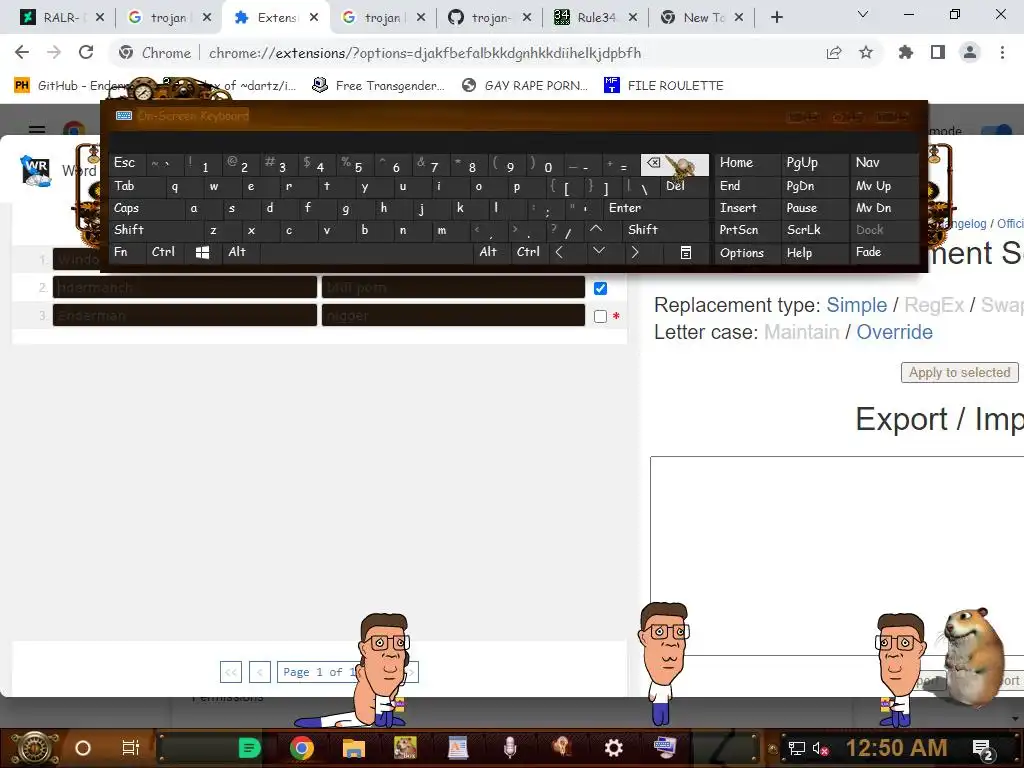
Task: Toggle Caps lock on the on-screen keyboard
Action: pos(146,208)
